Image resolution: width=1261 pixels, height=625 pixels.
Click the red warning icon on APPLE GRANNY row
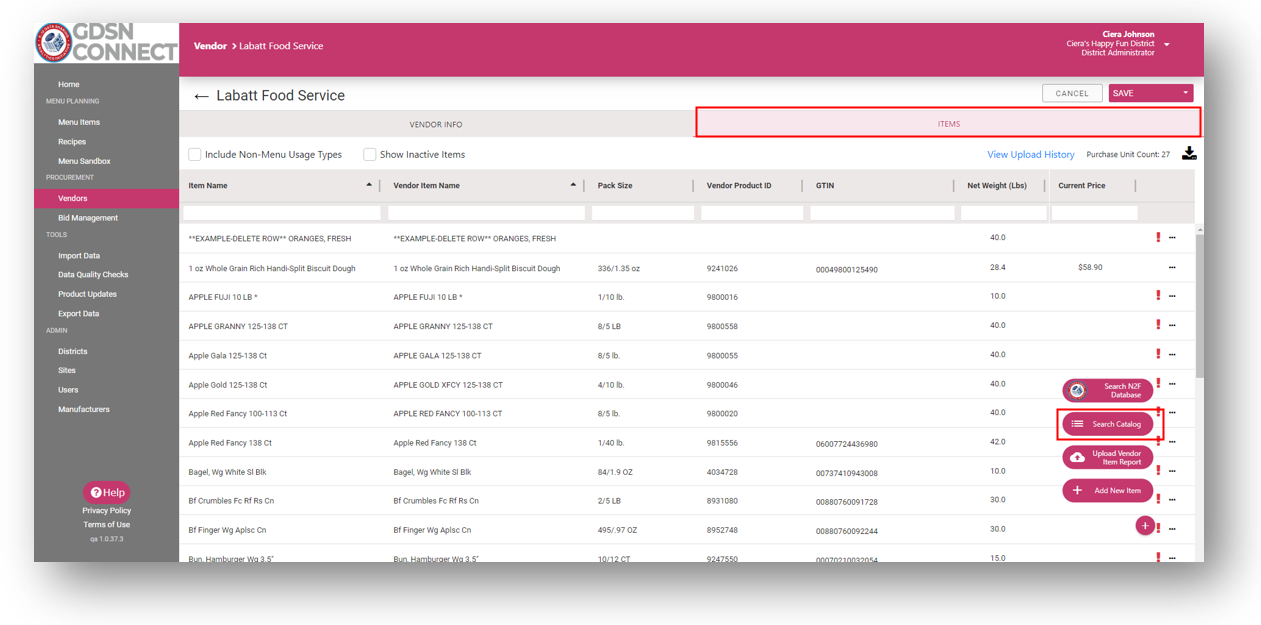(1158, 325)
